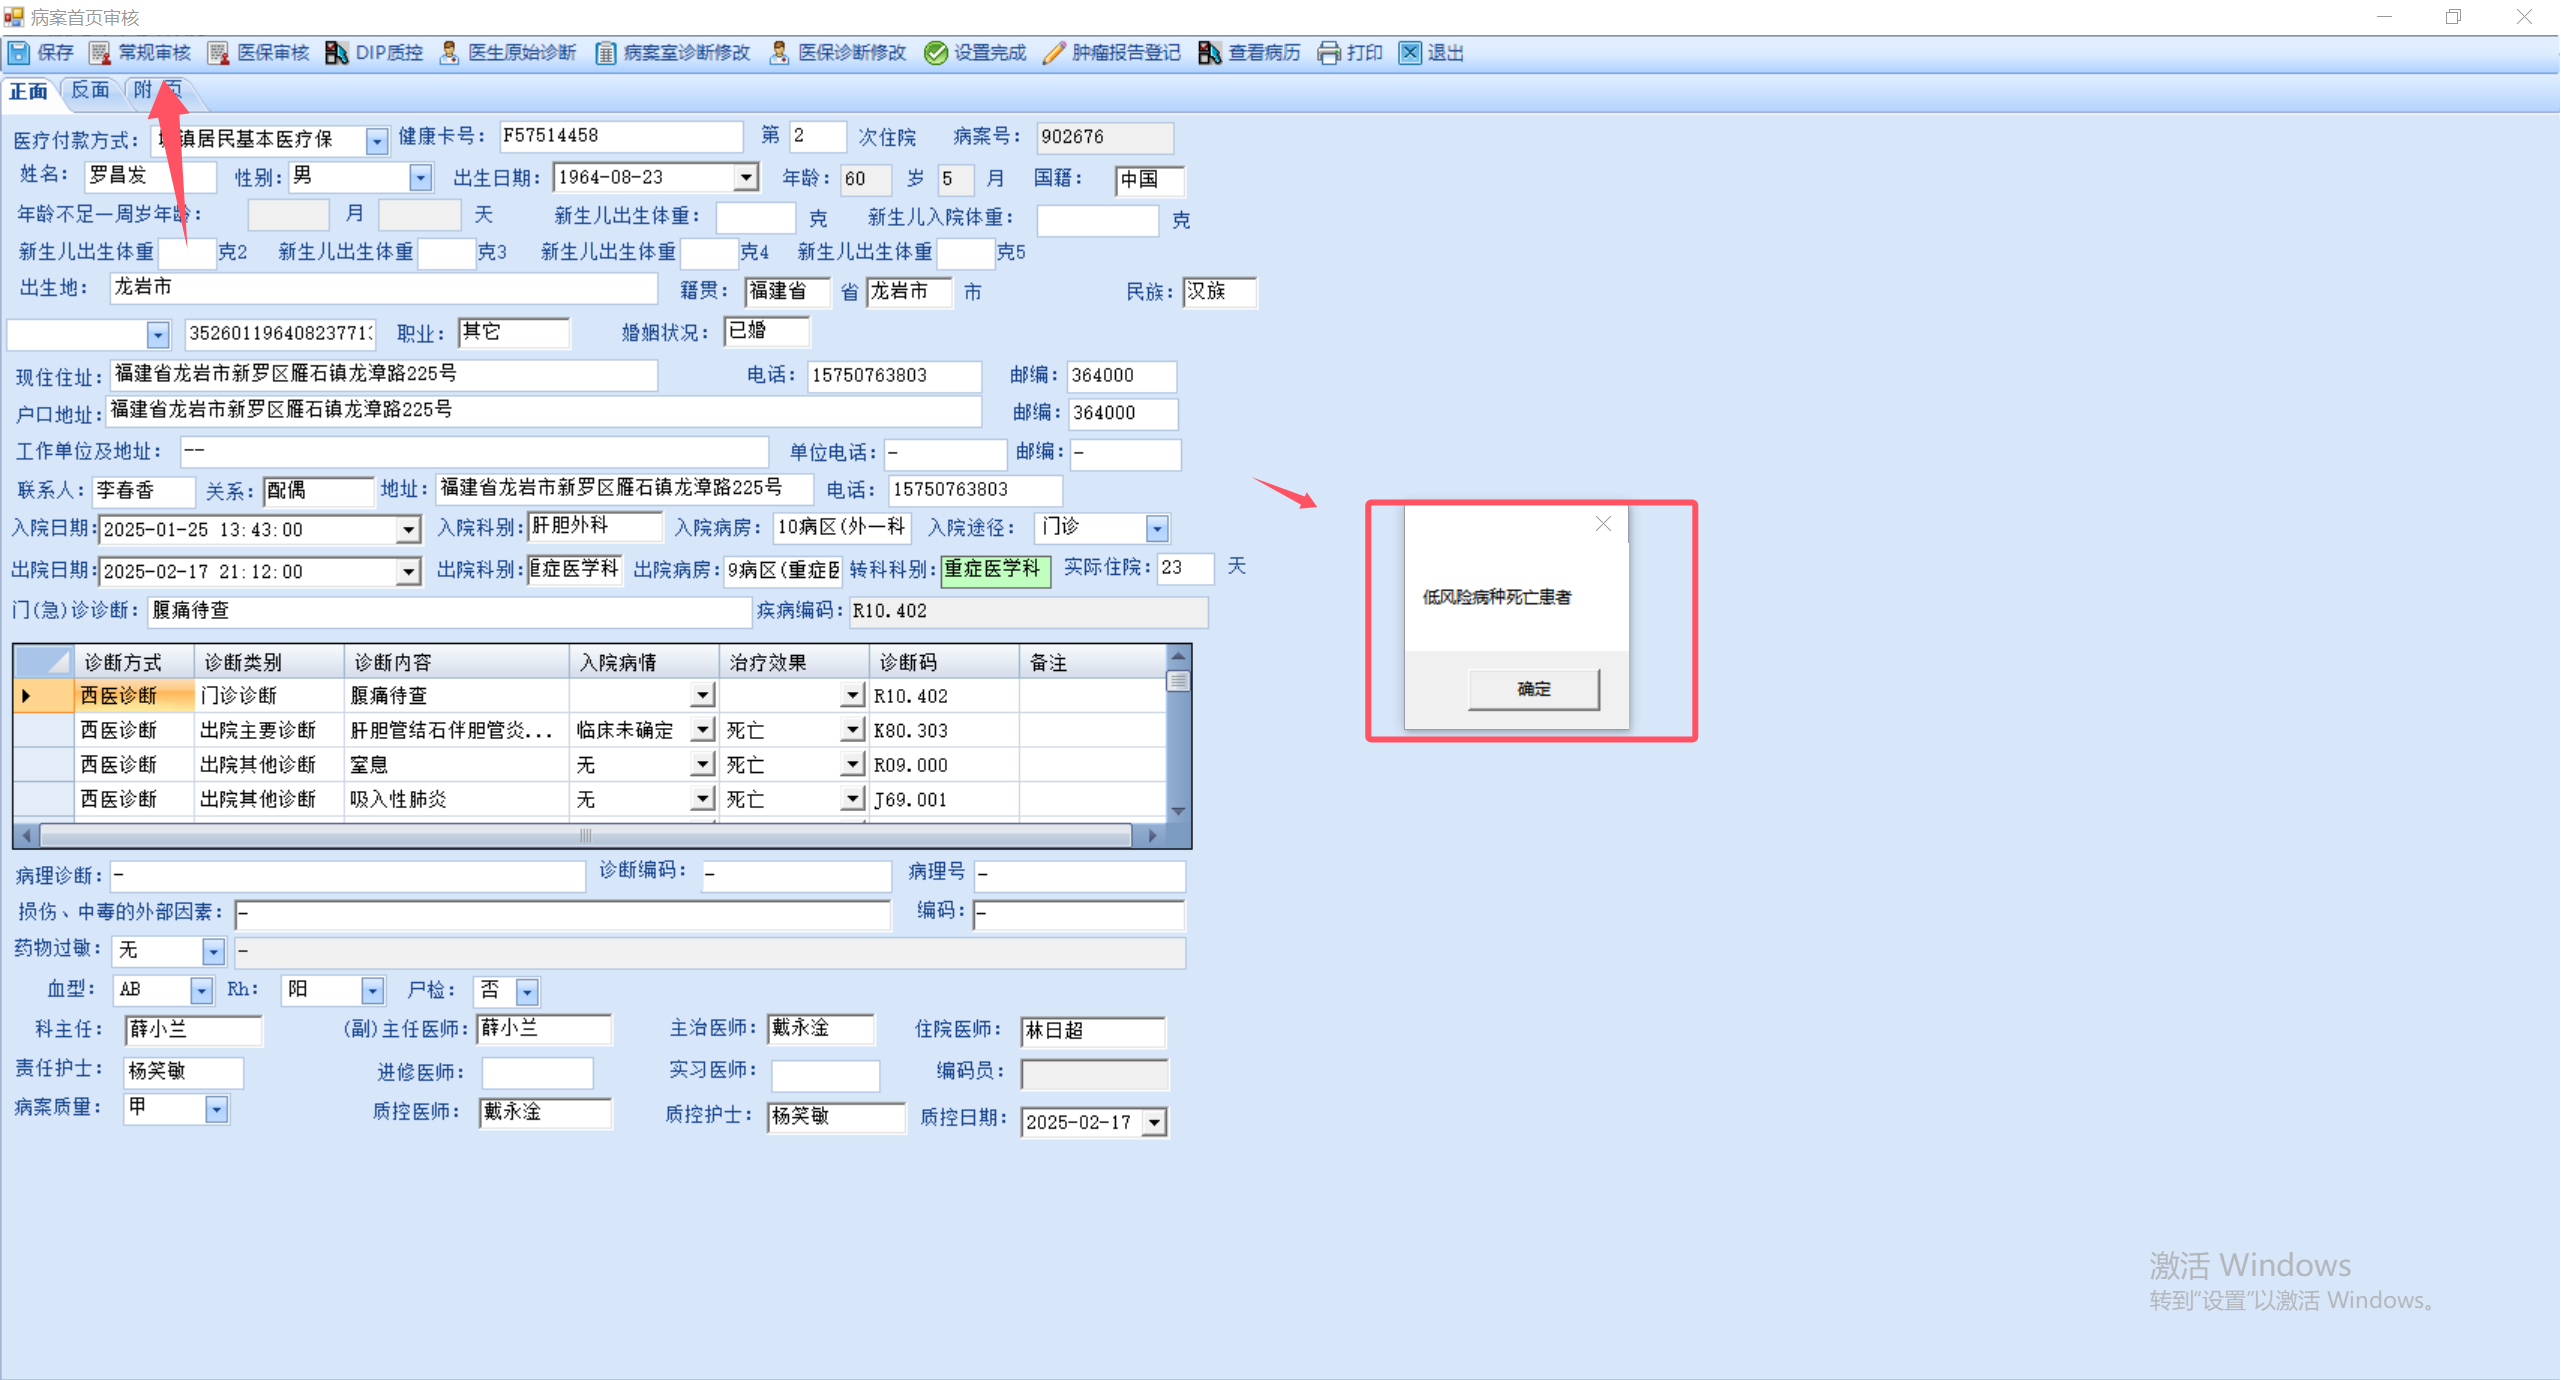Screen dimensions: 2561x1380
Task: Click the Save (保存) toolbar icon
Action: click(19, 53)
